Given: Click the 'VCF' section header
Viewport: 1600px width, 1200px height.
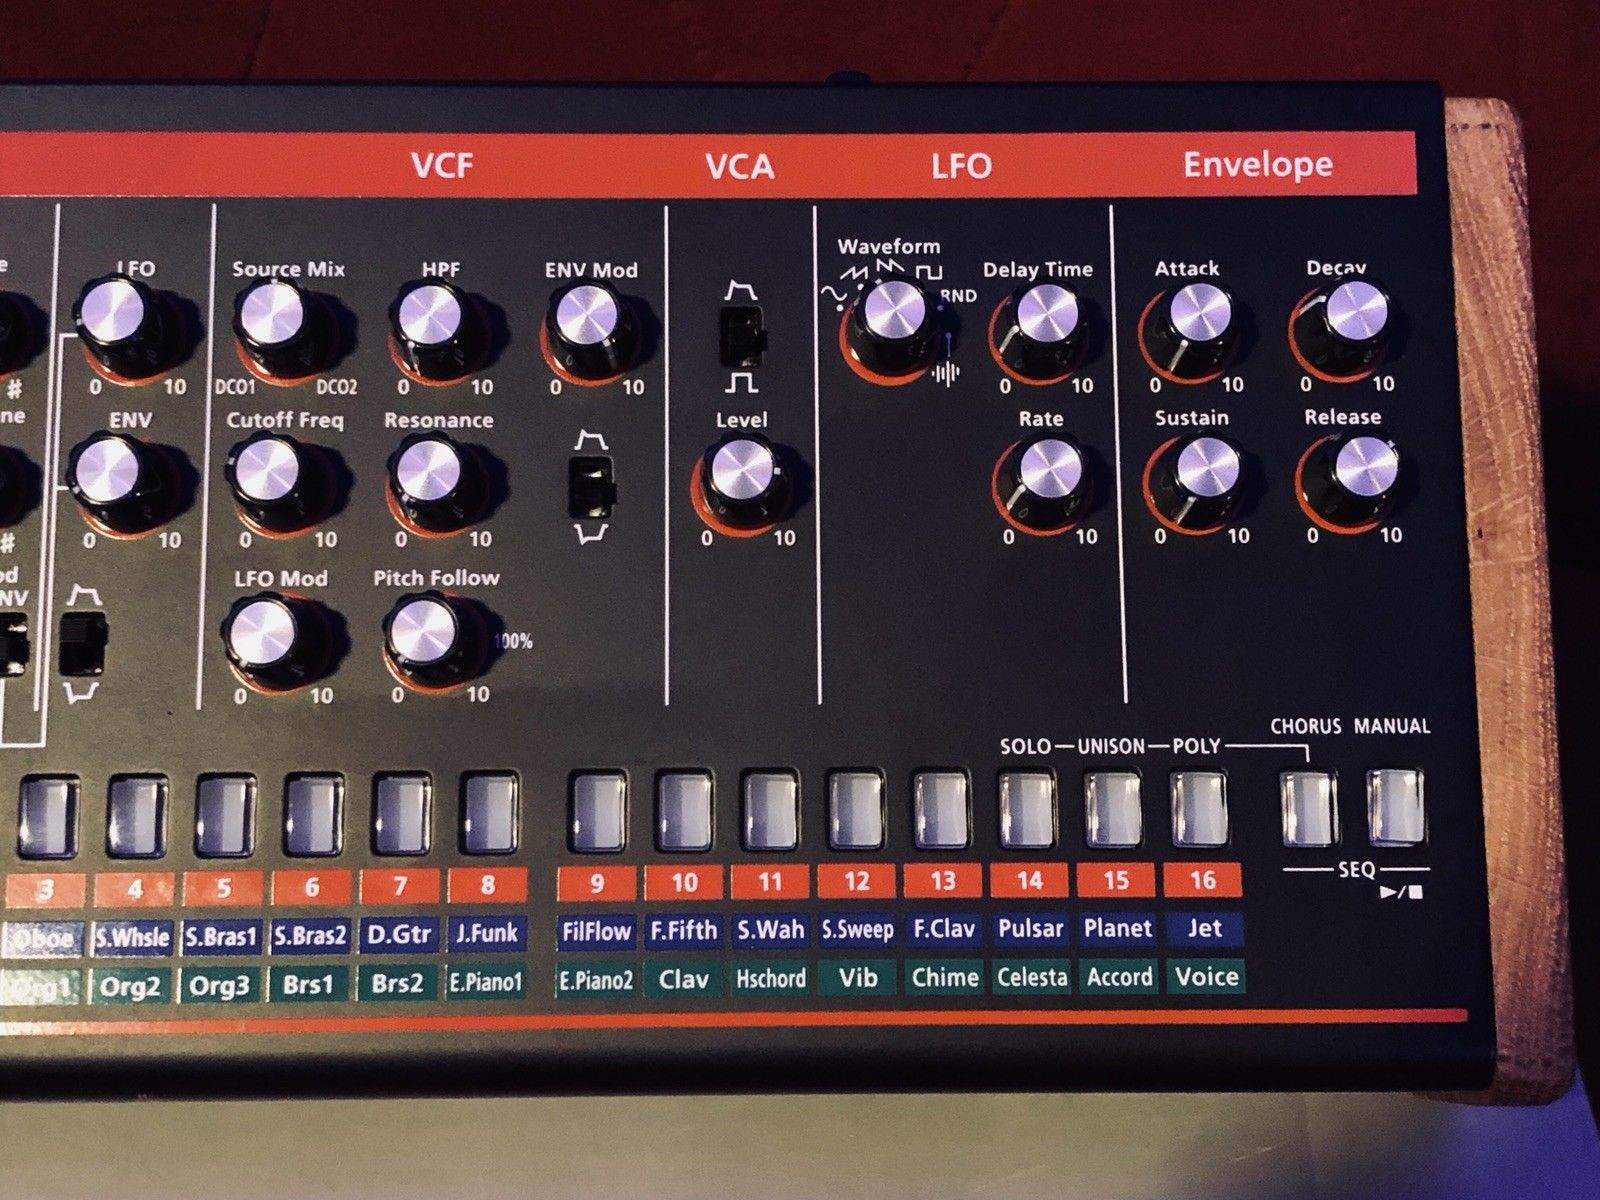Looking at the screenshot, I should click(x=442, y=165).
